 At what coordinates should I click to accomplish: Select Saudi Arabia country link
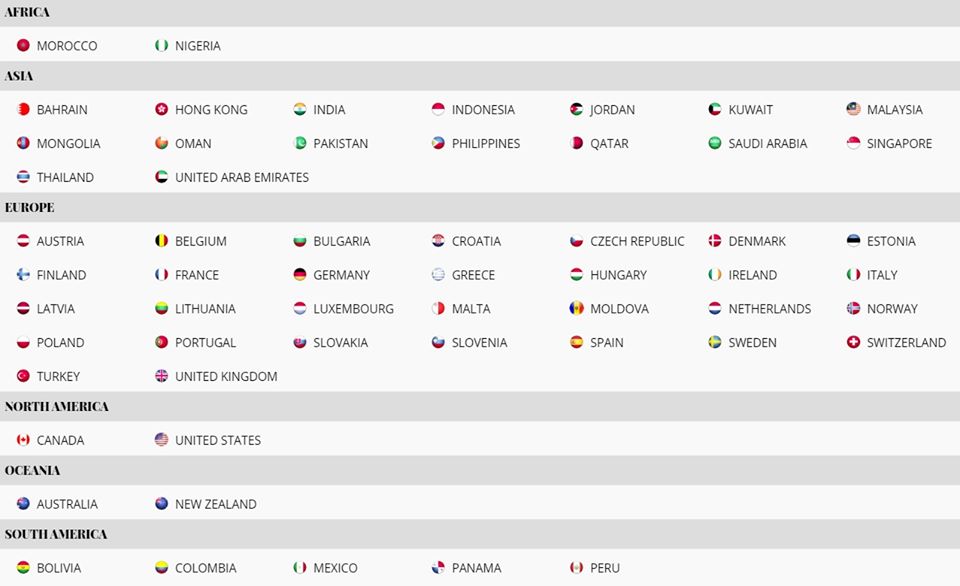(x=768, y=144)
